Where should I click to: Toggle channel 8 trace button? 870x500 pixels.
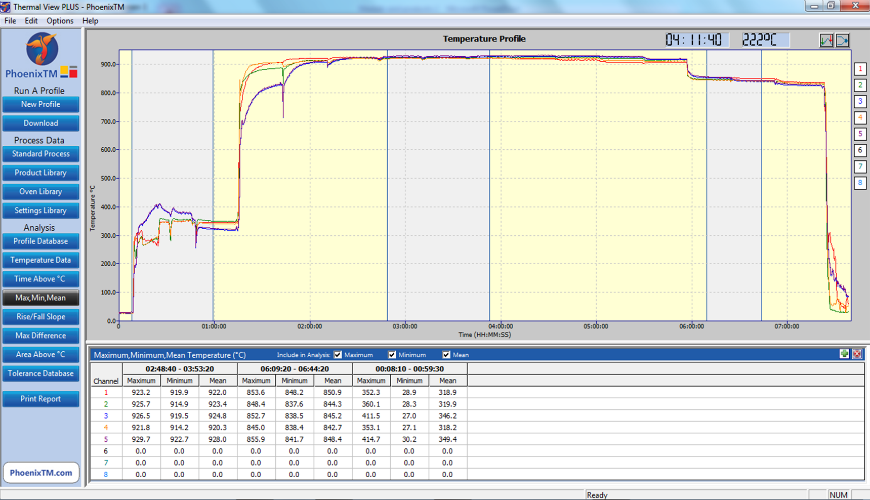(x=859, y=182)
